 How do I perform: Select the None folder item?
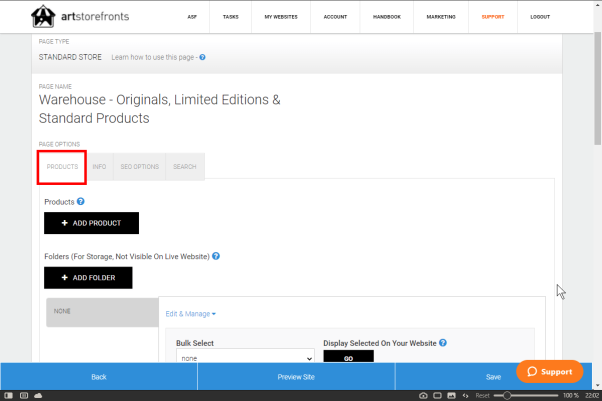pyautogui.click(x=102, y=311)
